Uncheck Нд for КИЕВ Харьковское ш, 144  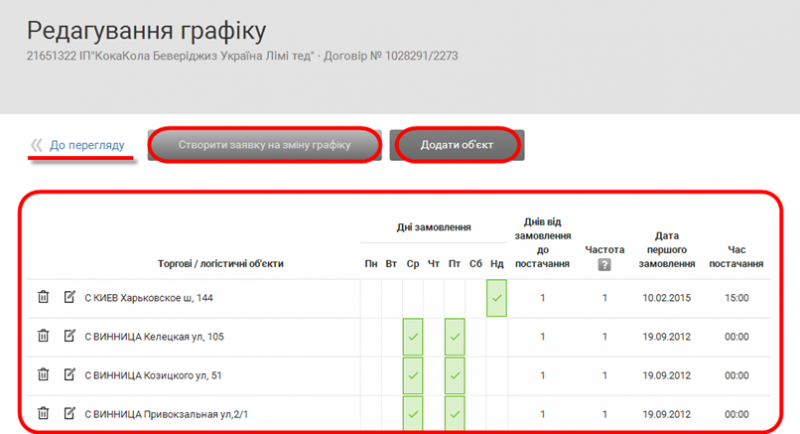(x=497, y=298)
